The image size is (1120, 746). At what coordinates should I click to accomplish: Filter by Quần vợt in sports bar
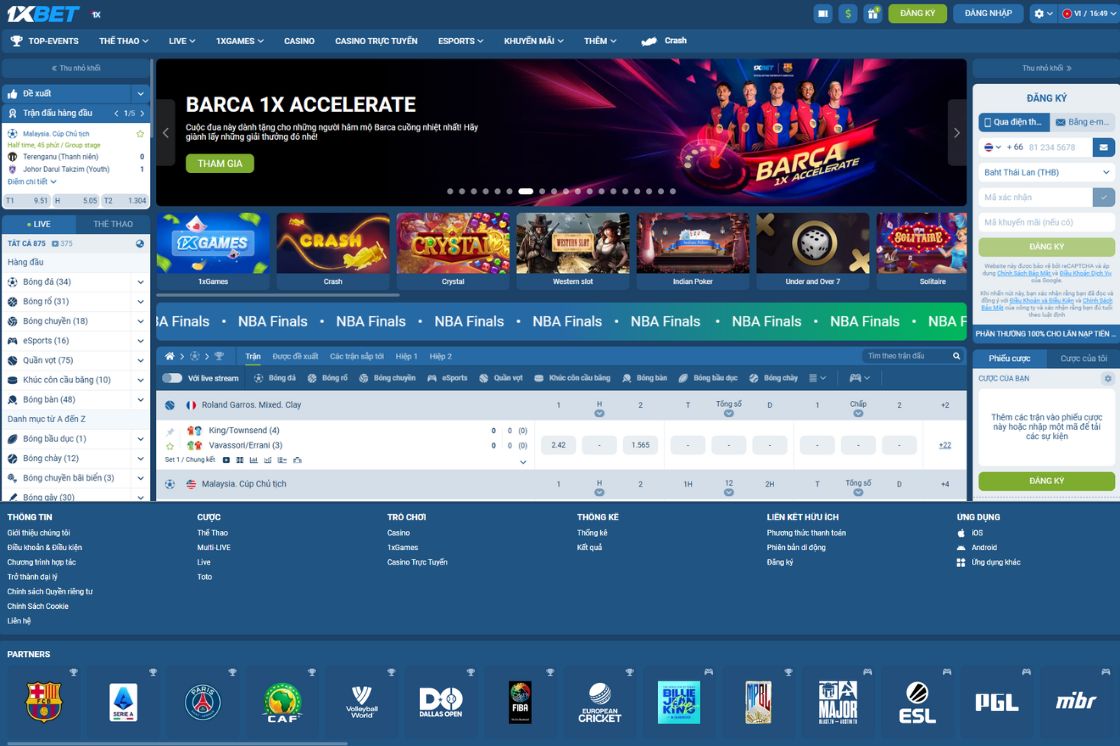coord(501,378)
